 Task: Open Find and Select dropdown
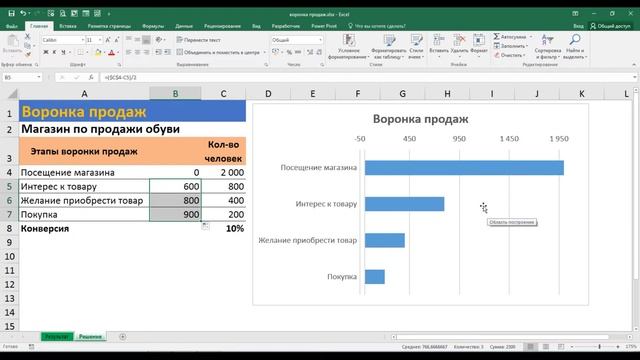575,47
